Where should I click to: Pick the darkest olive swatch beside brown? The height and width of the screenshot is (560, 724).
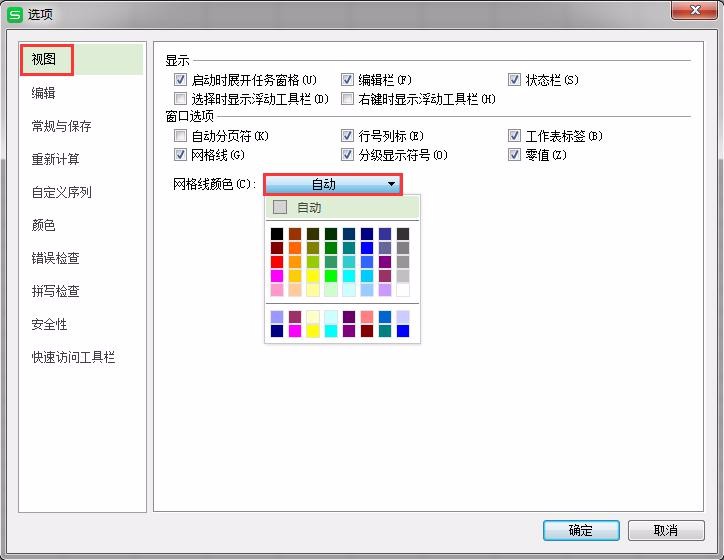(x=313, y=234)
